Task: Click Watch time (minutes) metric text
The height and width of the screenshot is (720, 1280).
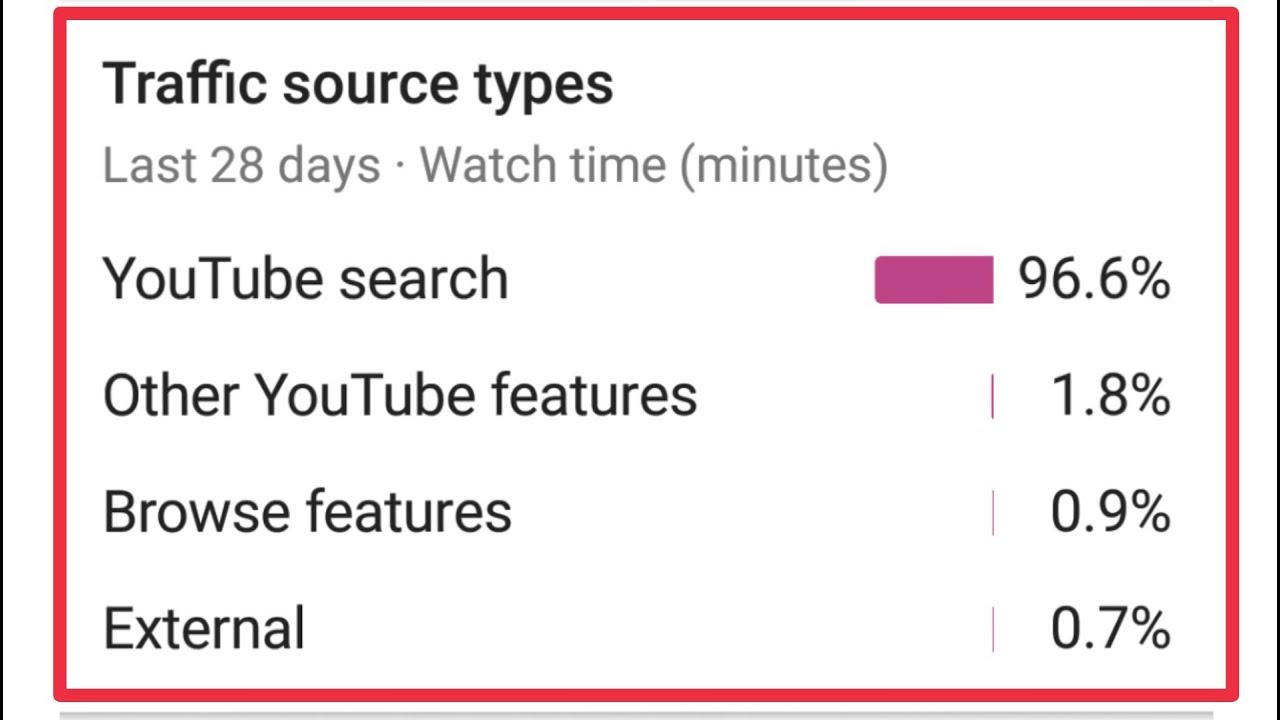Action: pos(654,165)
